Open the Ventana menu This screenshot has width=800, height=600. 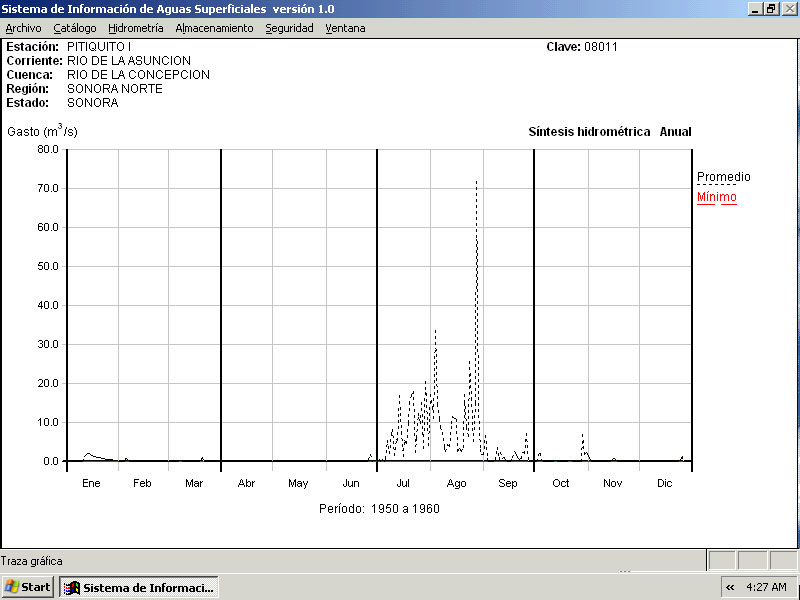(345, 28)
